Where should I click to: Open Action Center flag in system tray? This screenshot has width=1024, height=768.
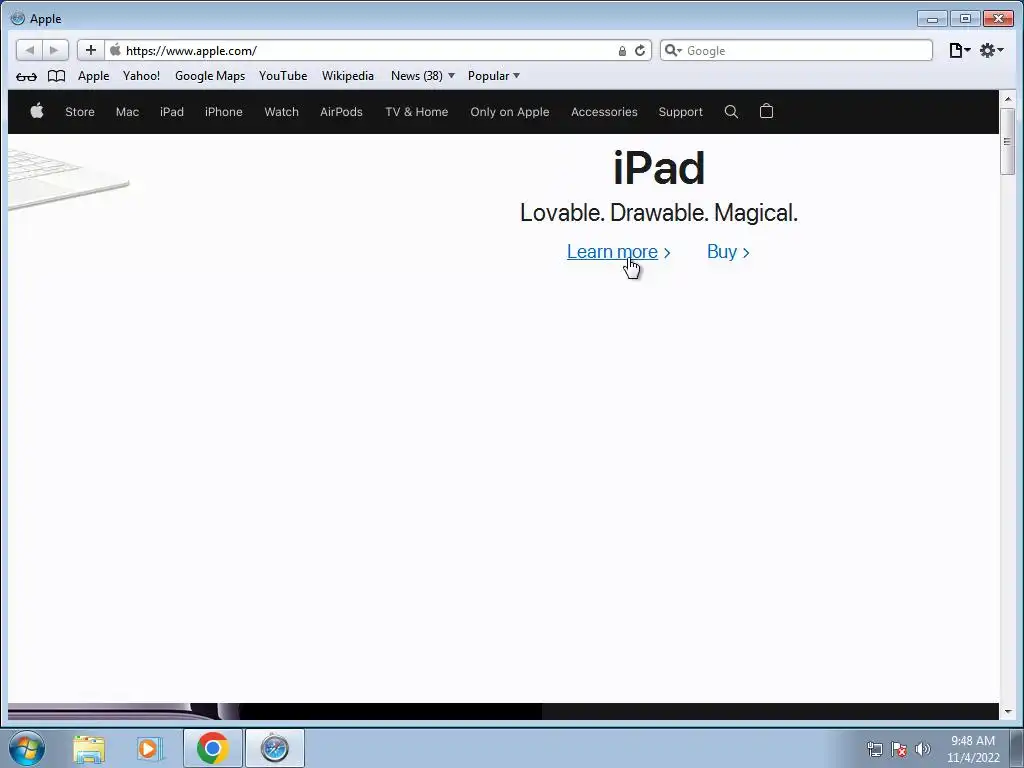coord(899,749)
